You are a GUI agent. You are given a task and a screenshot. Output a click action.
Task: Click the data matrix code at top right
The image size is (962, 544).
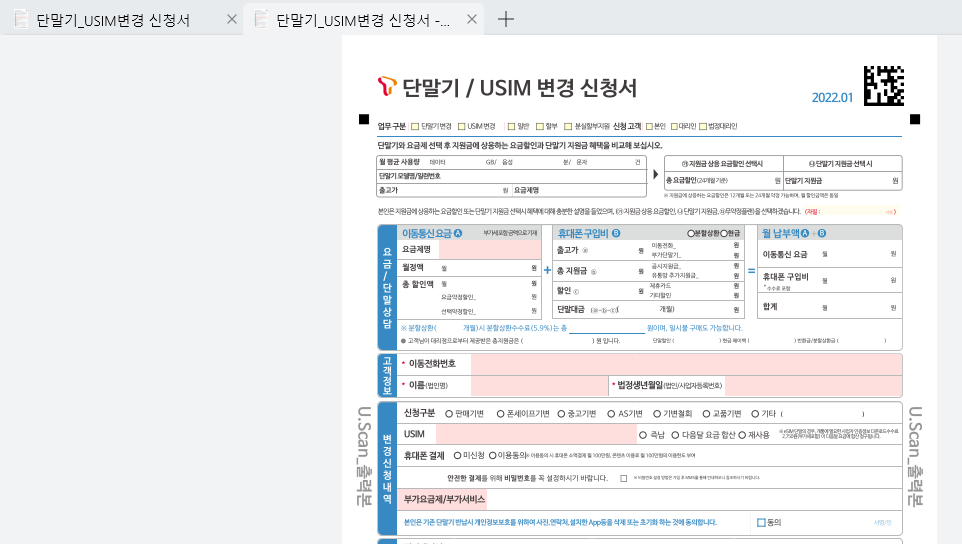tap(883, 86)
